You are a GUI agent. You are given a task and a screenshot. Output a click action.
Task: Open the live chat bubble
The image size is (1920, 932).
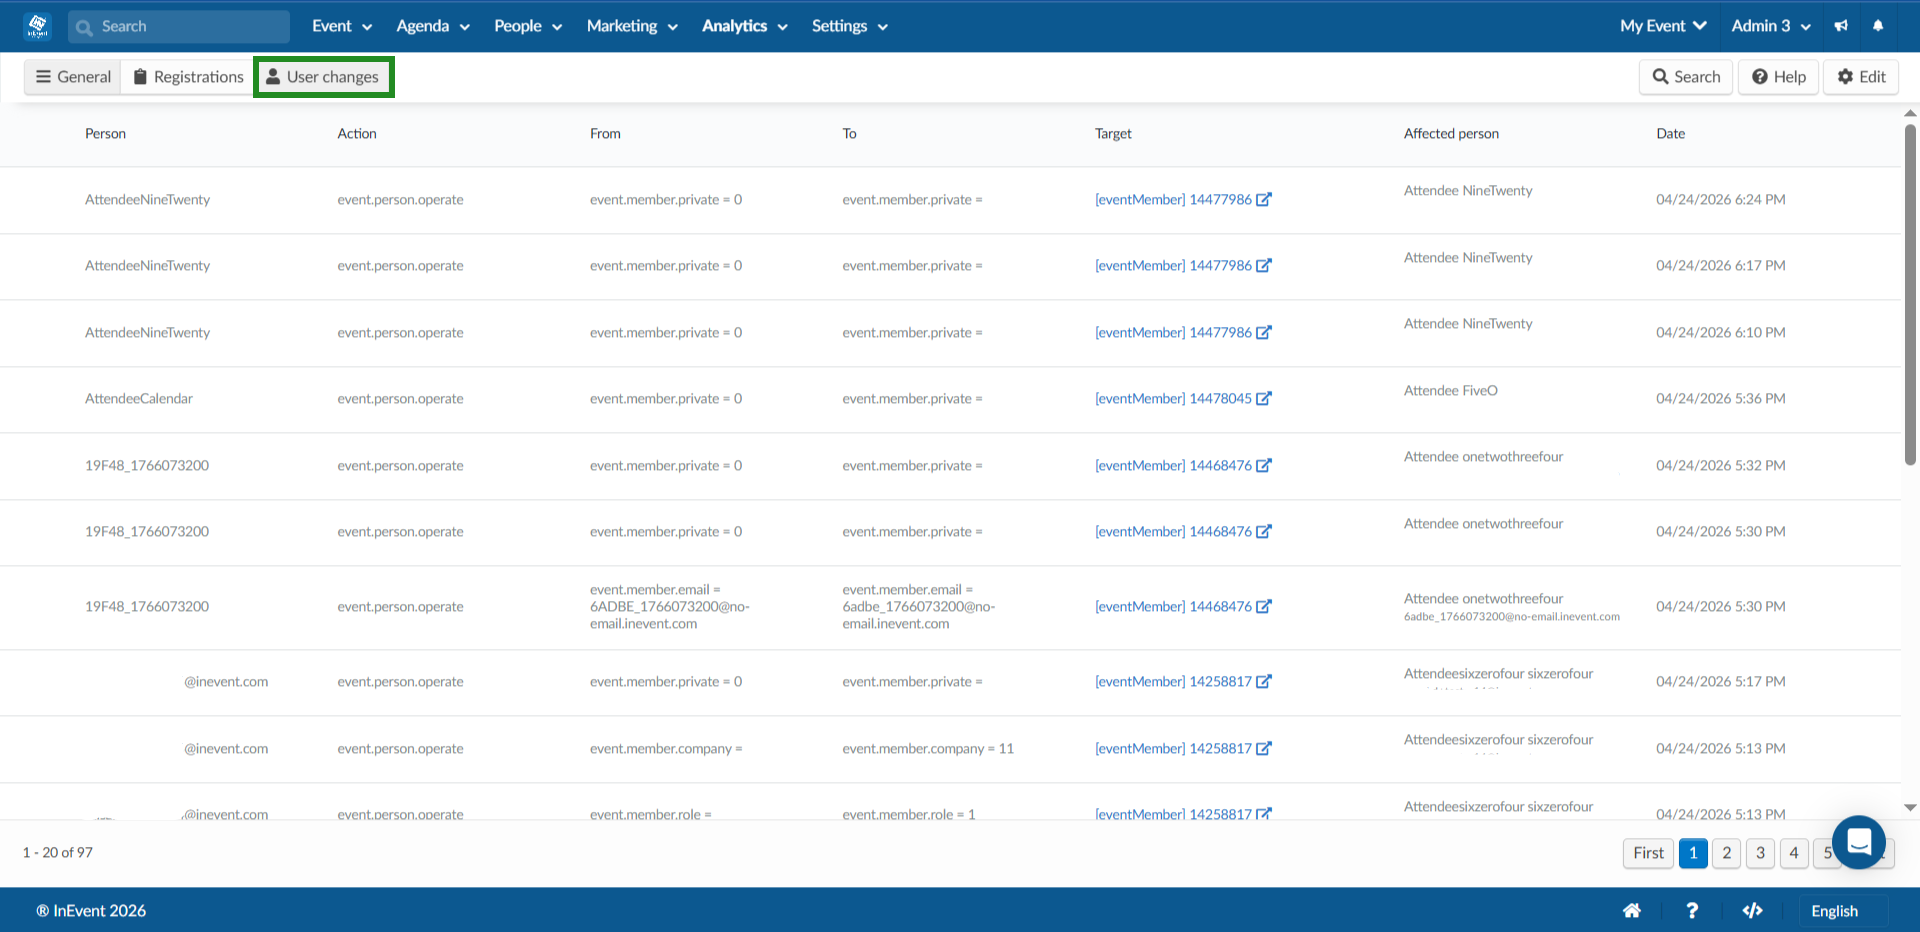point(1859,842)
